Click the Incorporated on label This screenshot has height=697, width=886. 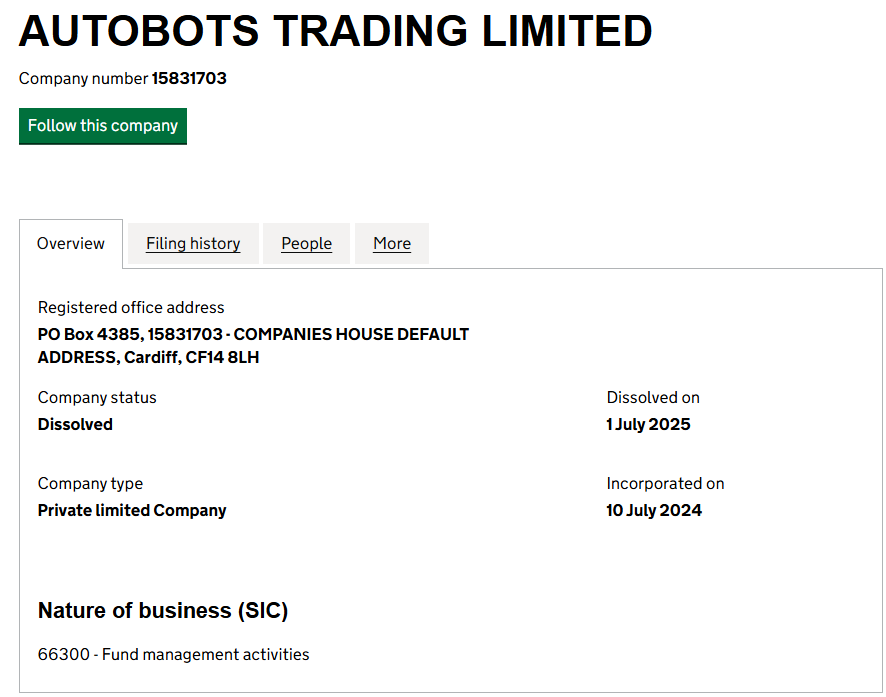[x=665, y=484]
